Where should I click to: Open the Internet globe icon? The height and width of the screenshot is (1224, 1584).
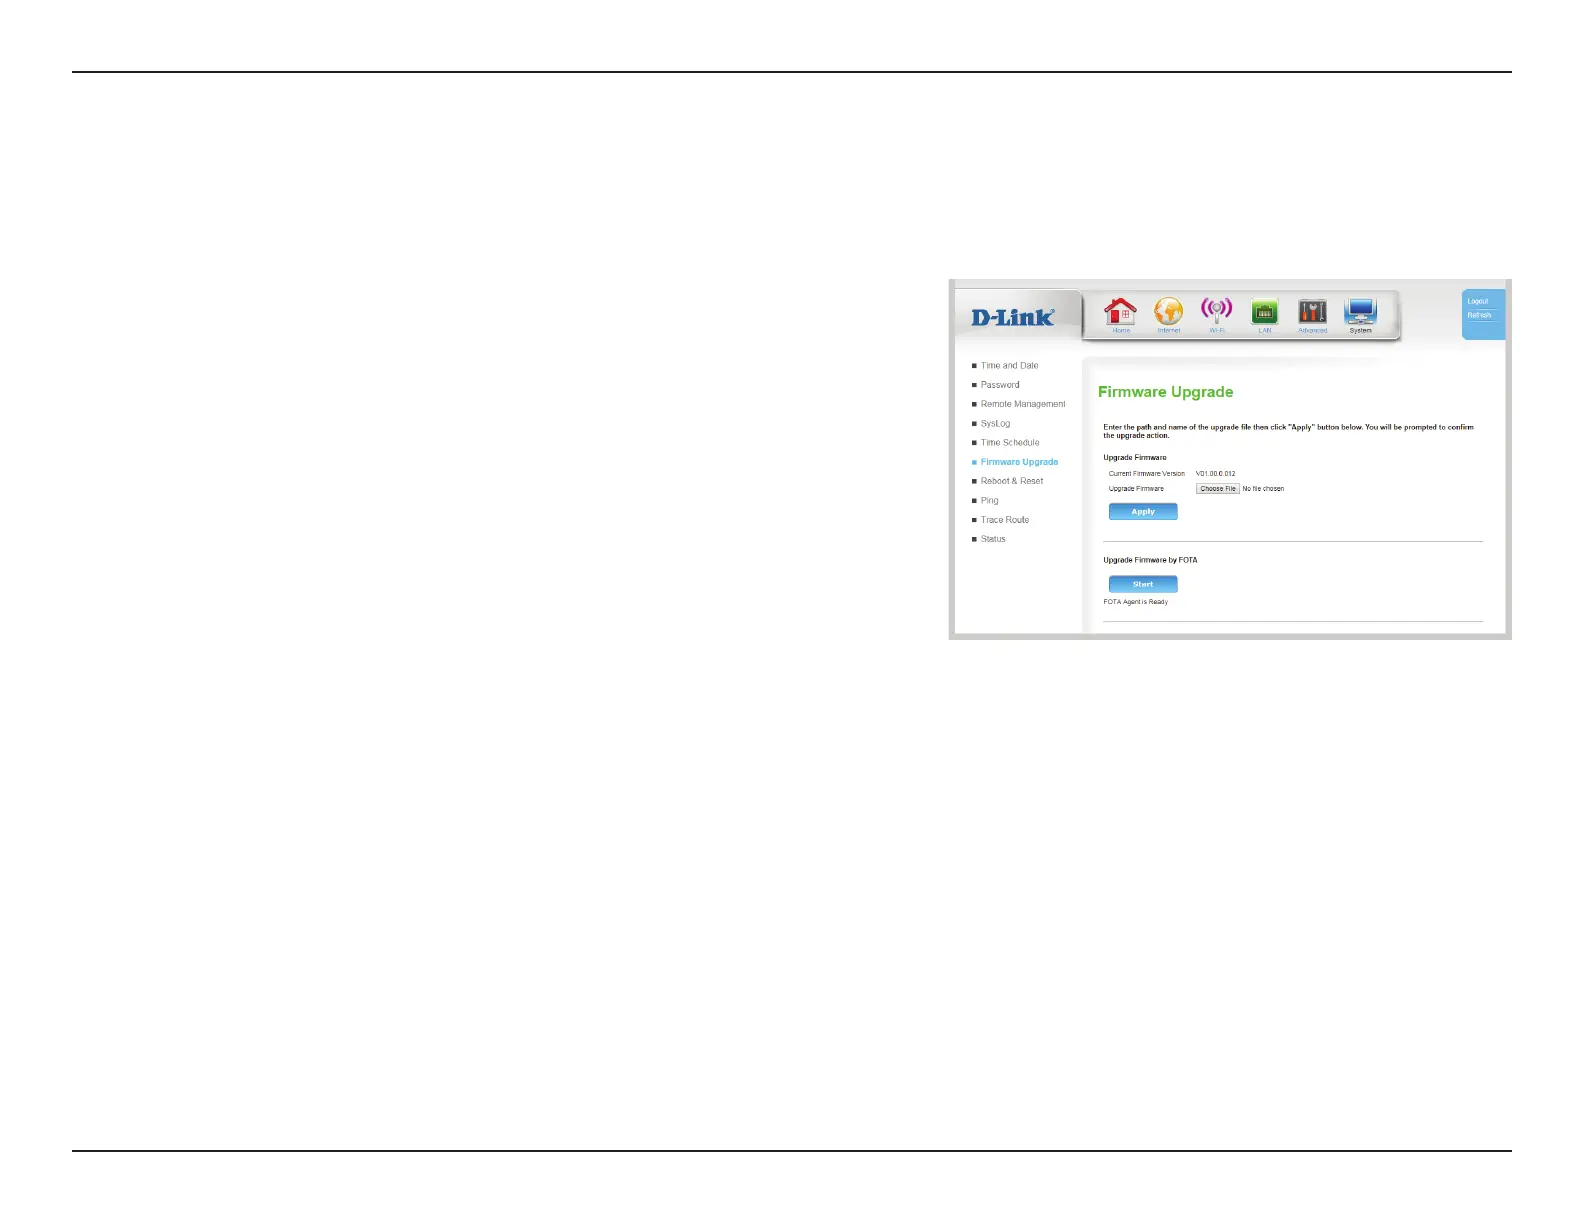tap(1168, 312)
